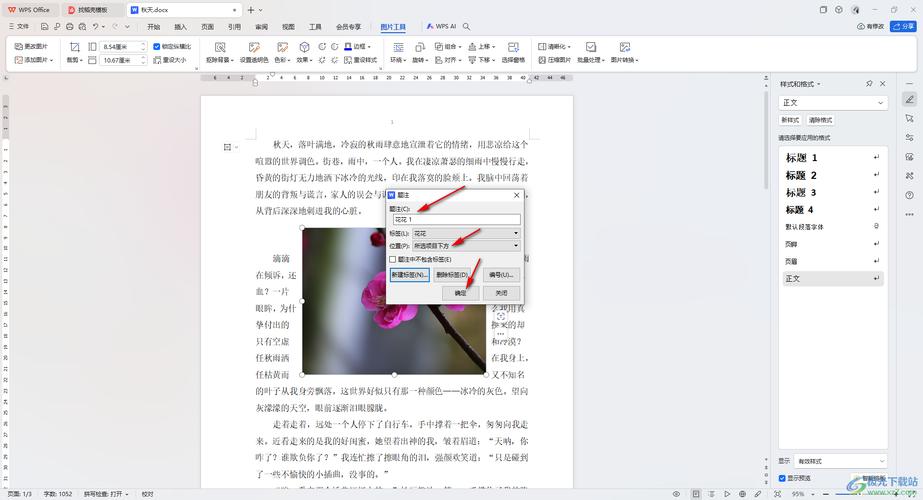Screen dimensions: 923x500
Task: Select the 标题 1 style in list
Action: (832, 158)
